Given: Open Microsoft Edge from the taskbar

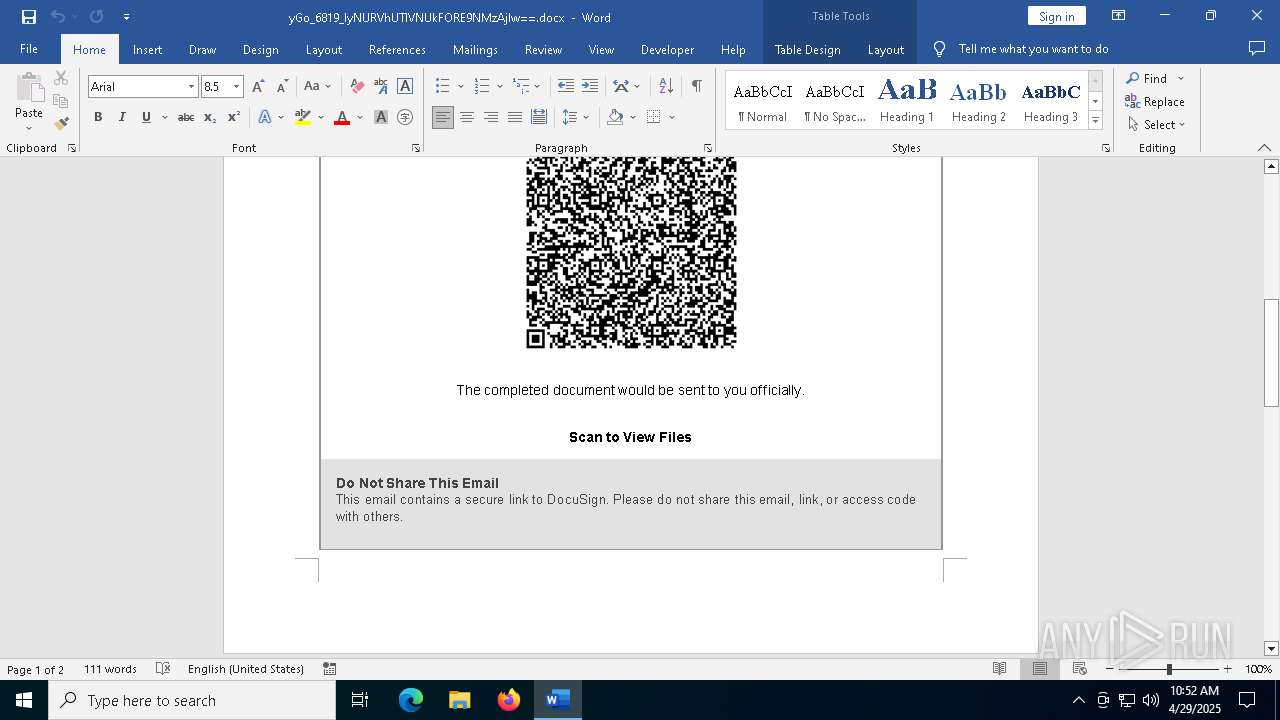Looking at the screenshot, I should pyautogui.click(x=411, y=700).
